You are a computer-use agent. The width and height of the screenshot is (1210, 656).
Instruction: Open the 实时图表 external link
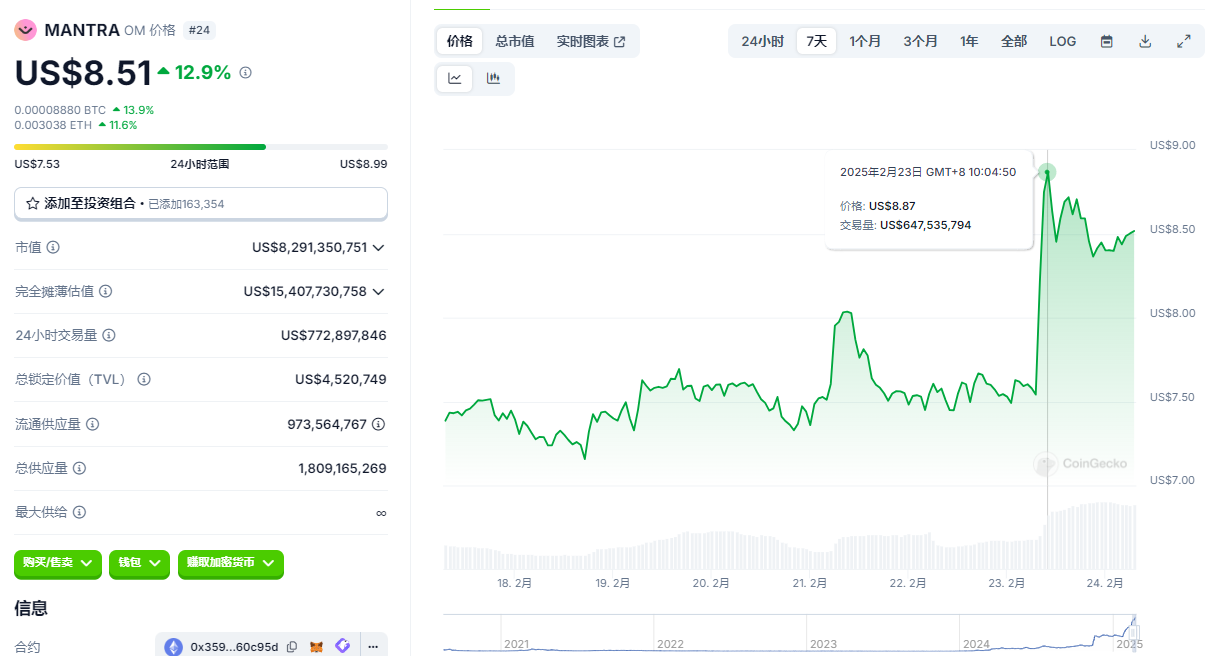(591, 41)
